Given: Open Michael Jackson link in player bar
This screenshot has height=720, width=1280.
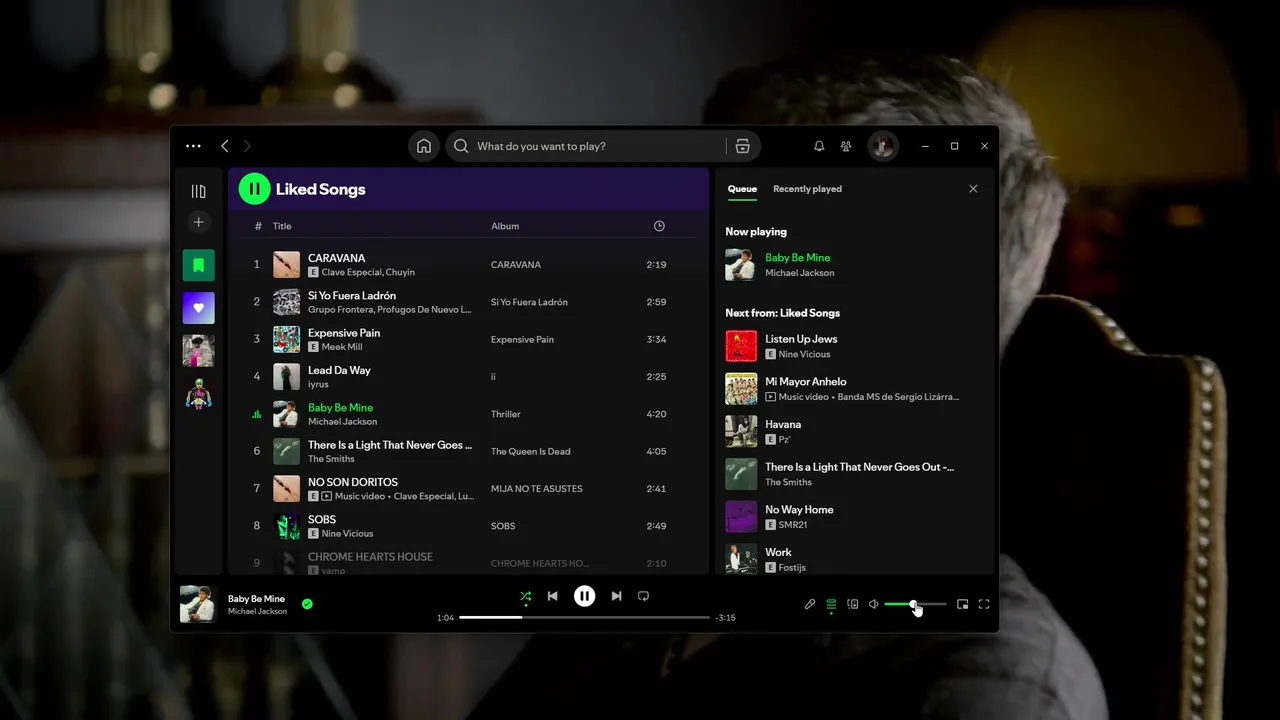Looking at the screenshot, I should tap(257, 612).
